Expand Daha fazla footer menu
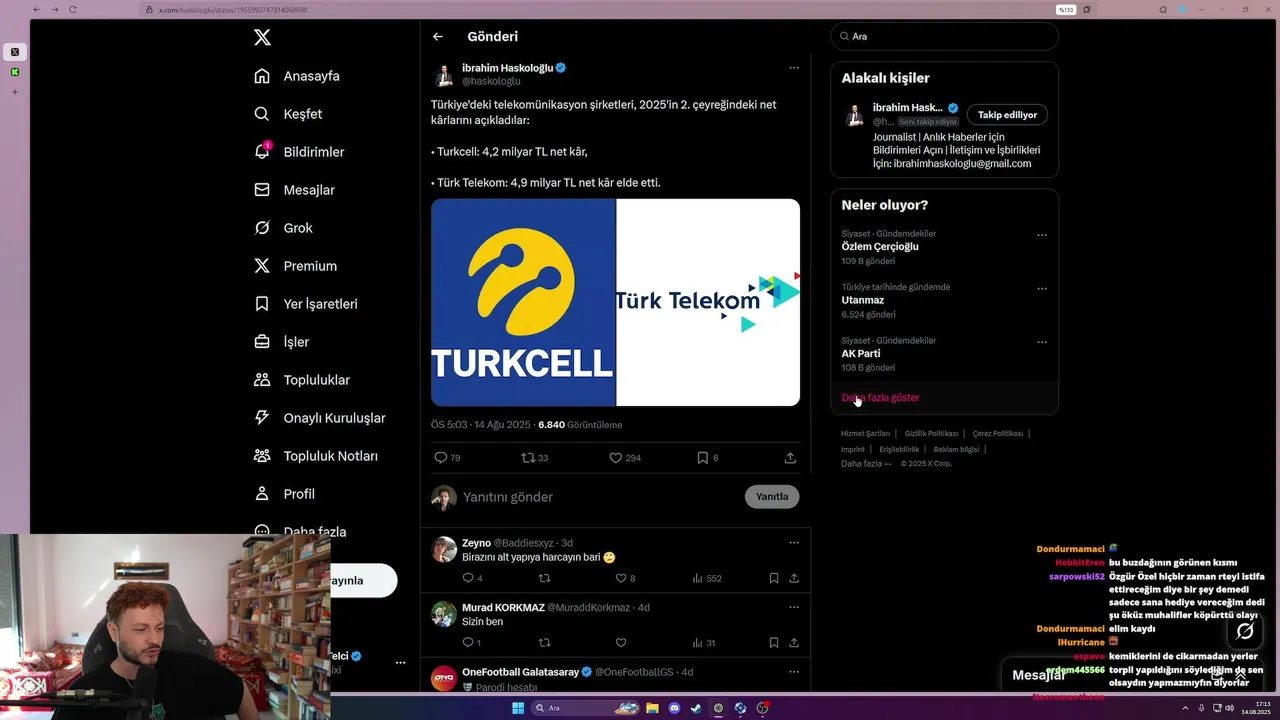Screen dimensions: 1280x720 (866, 464)
